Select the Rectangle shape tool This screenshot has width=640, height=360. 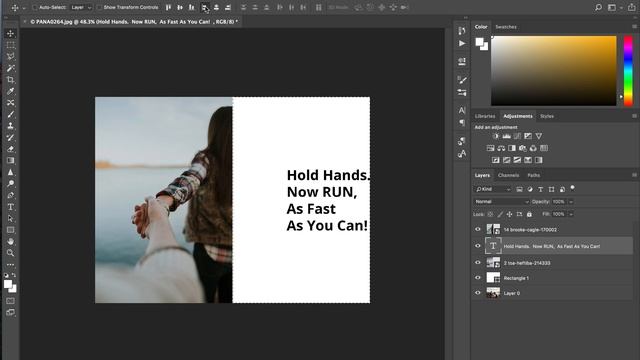point(11,230)
